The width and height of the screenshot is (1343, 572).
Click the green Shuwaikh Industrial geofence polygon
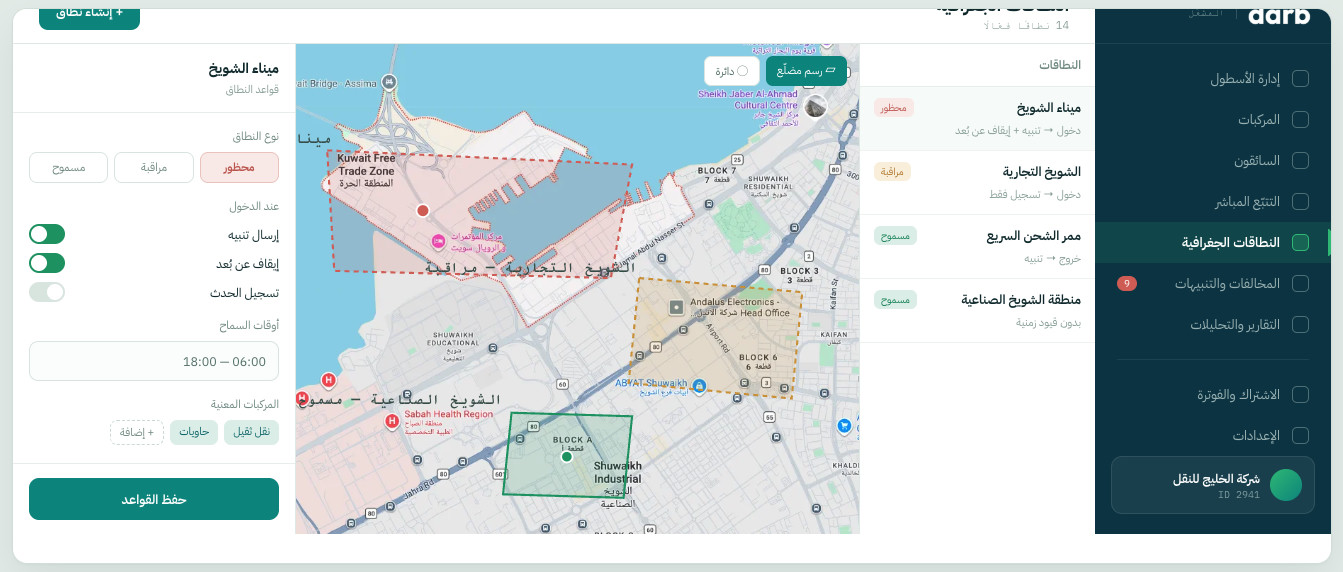(569, 453)
